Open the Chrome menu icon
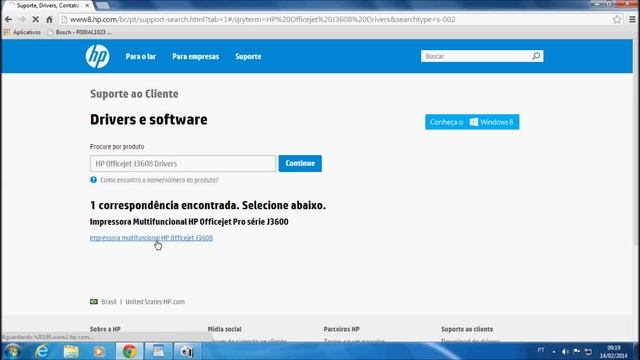640x360 pixels. point(632,19)
